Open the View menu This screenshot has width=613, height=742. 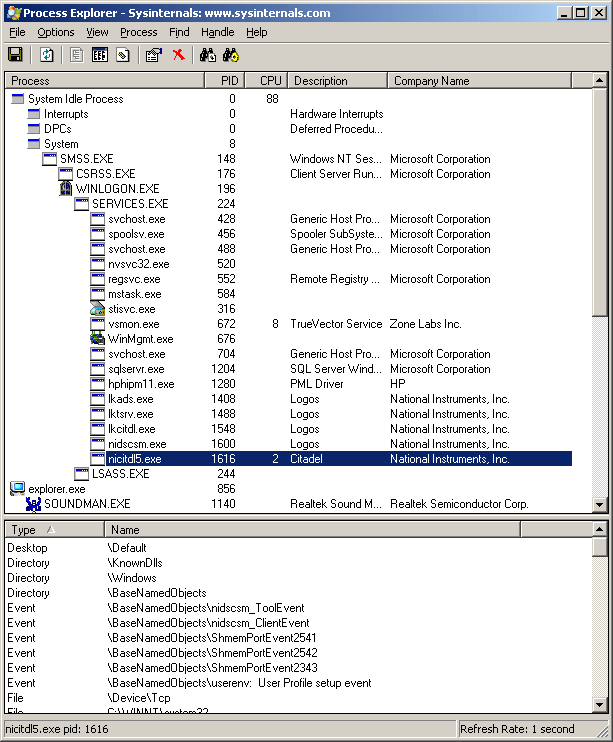[x=97, y=32]
